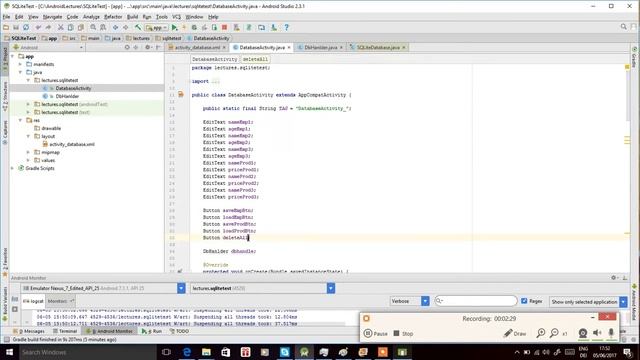Collapse the res folder node
Viewport: 640px width, 360px height.
coord(20,120)
